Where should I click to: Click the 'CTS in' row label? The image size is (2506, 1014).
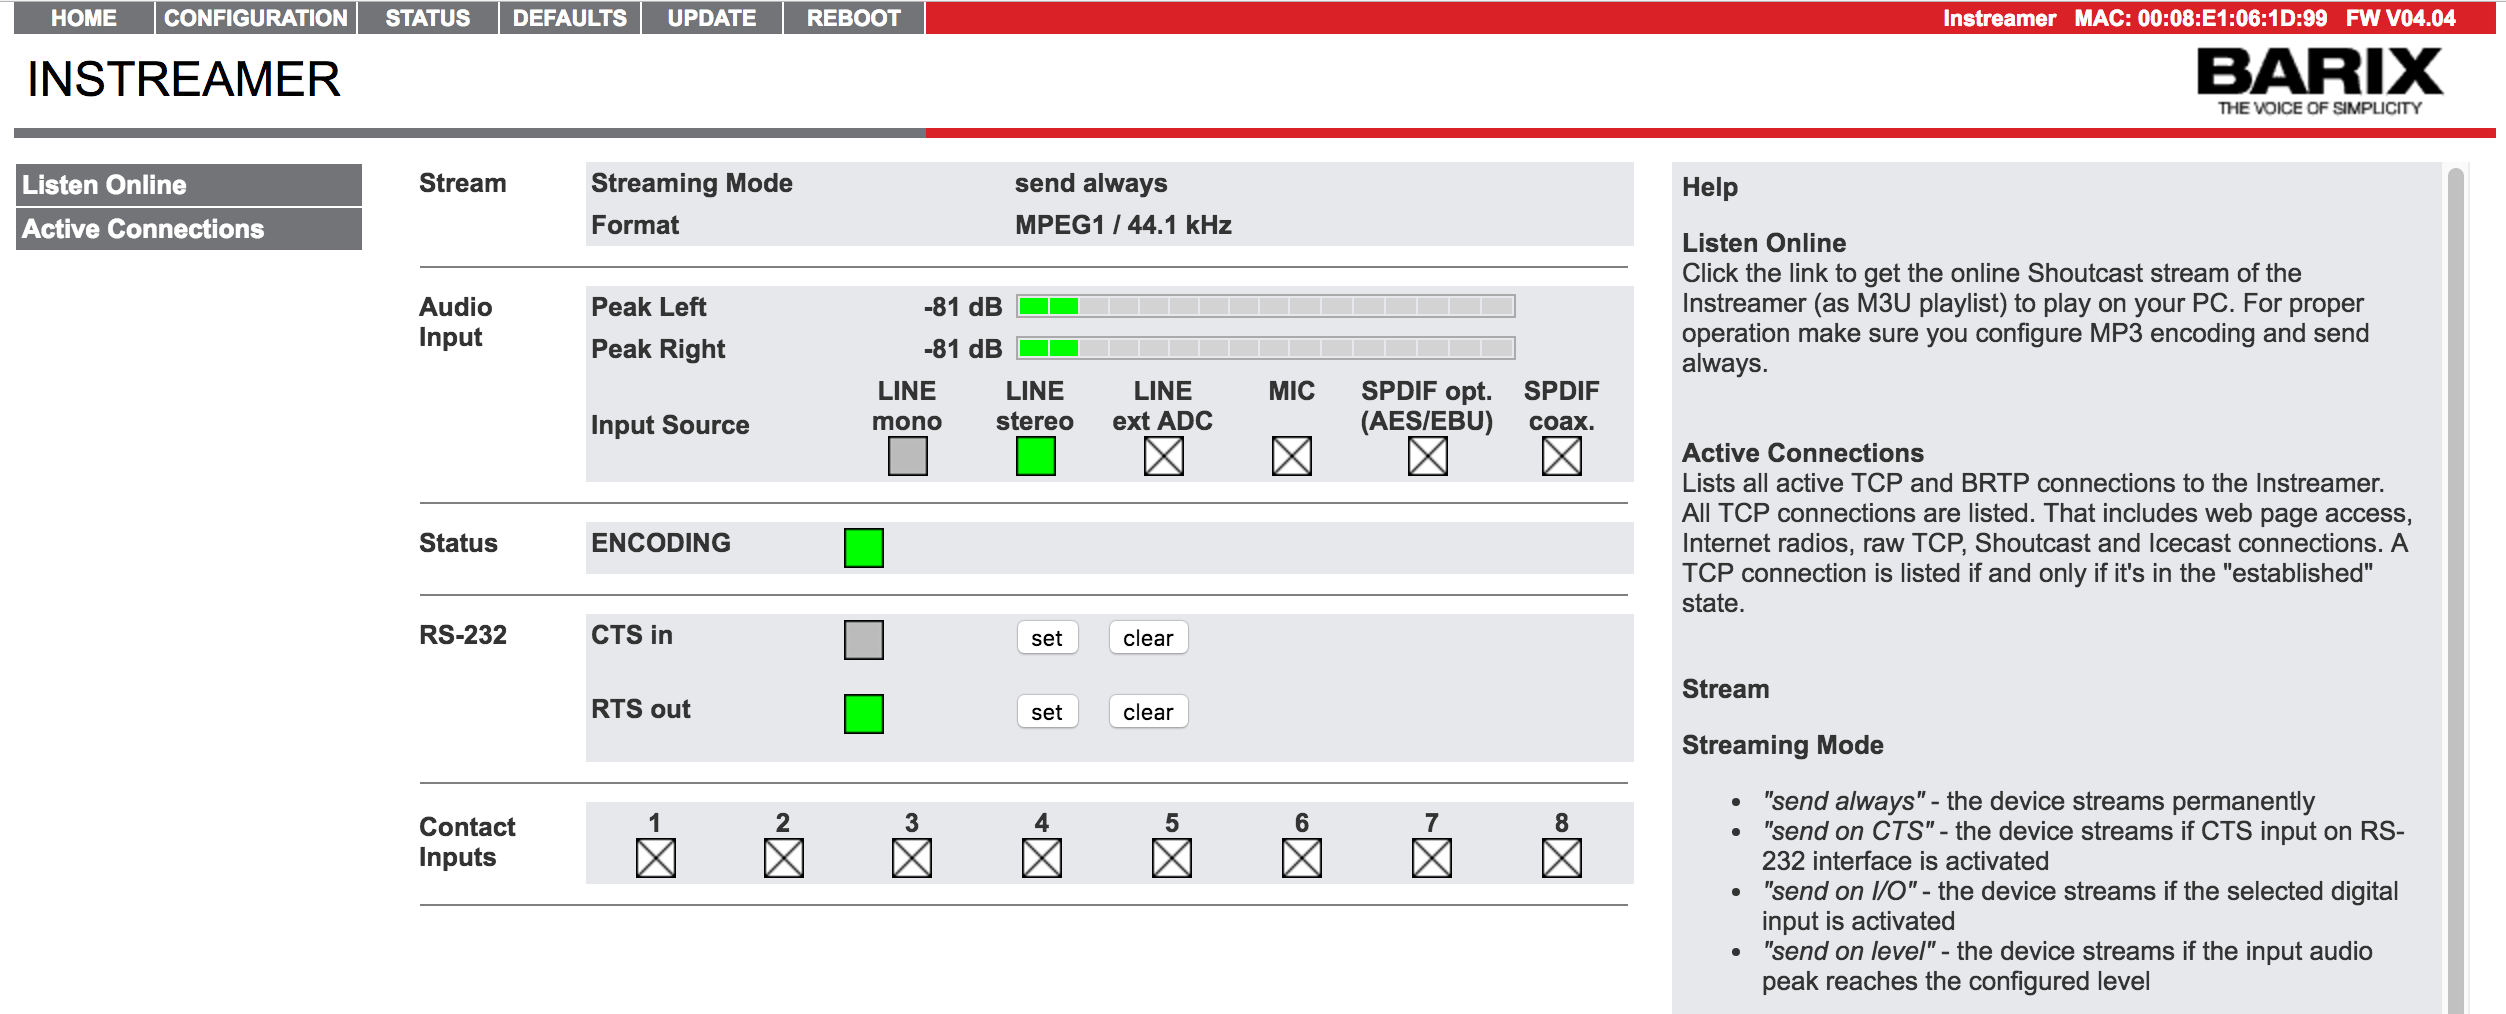632,635
